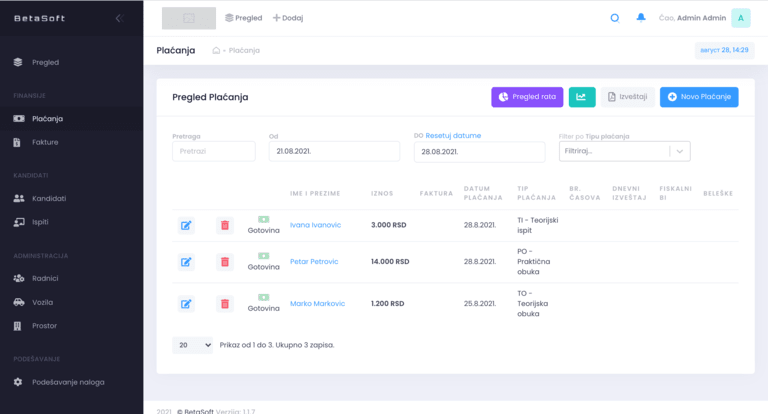Click TIP PLAĆANJA column header
768x414 pixels.
coord(536,193)
